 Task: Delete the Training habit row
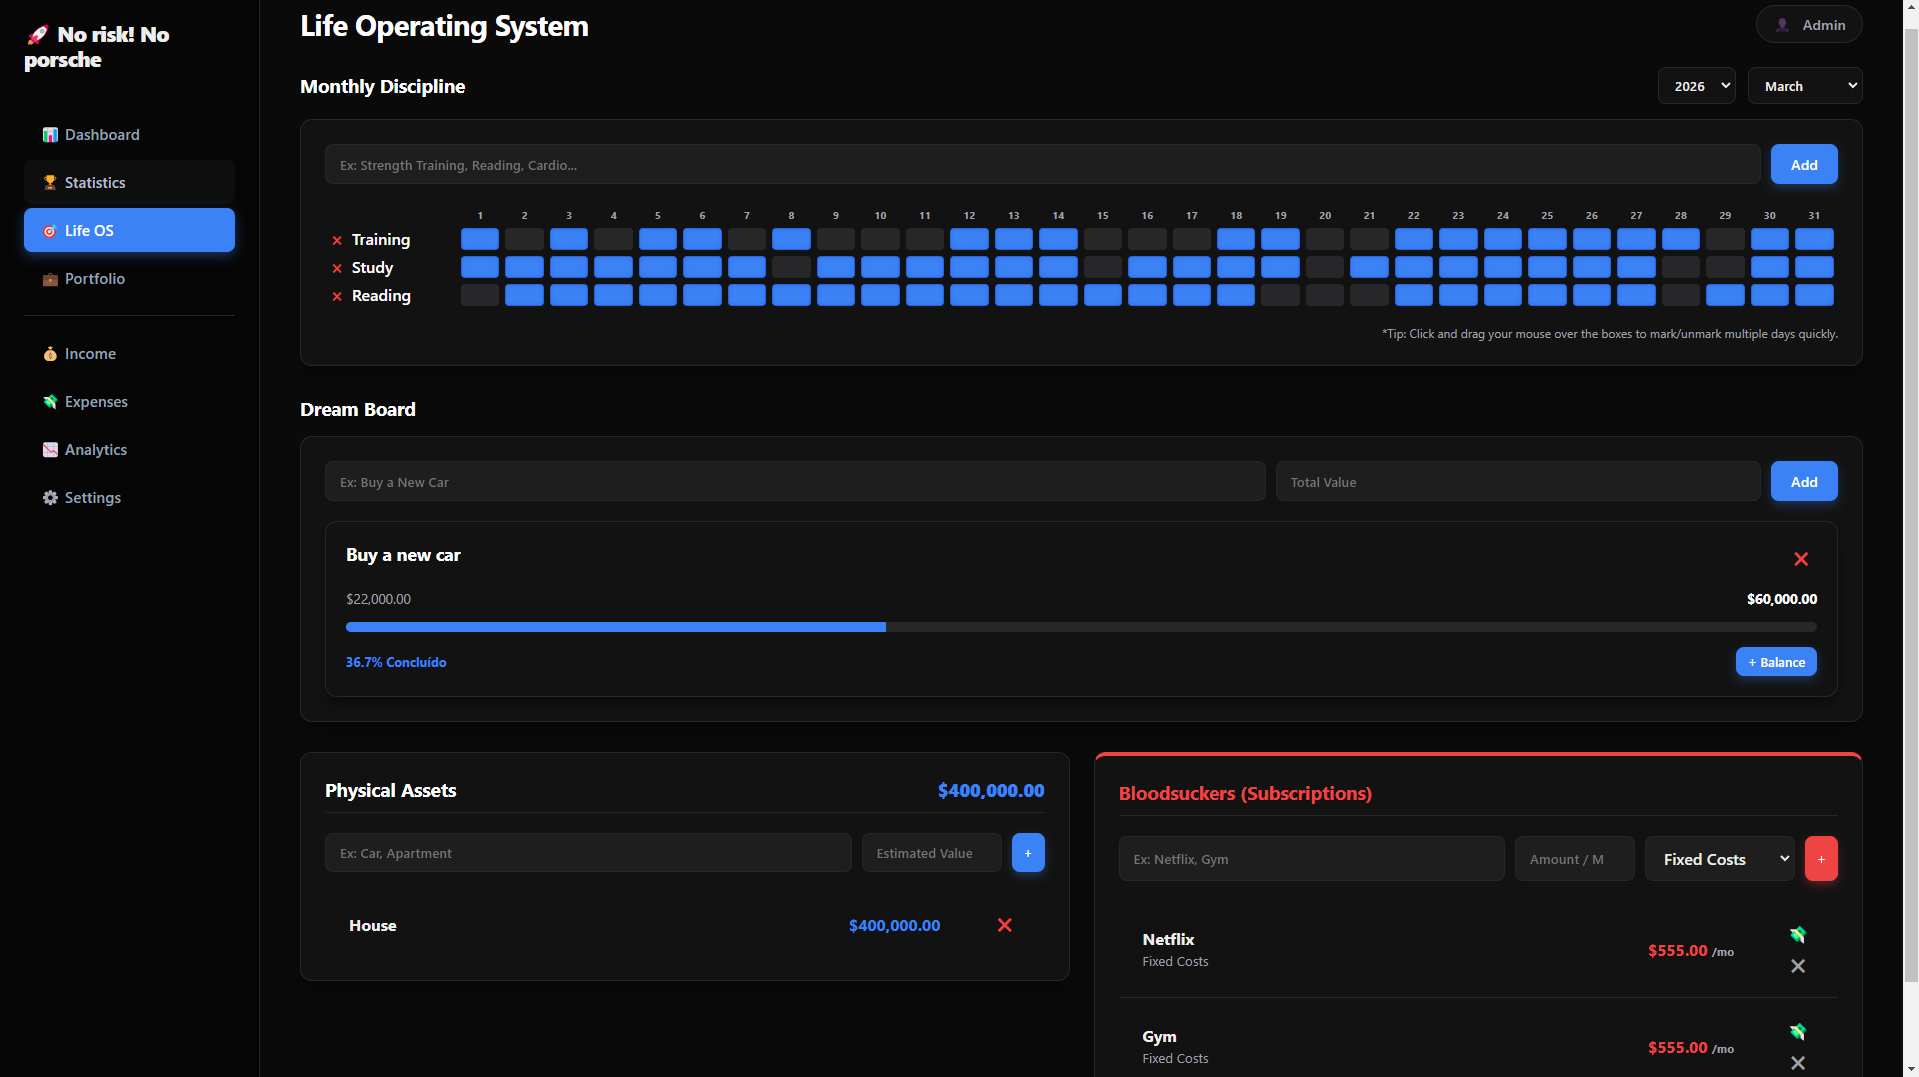tap(337, 240)
